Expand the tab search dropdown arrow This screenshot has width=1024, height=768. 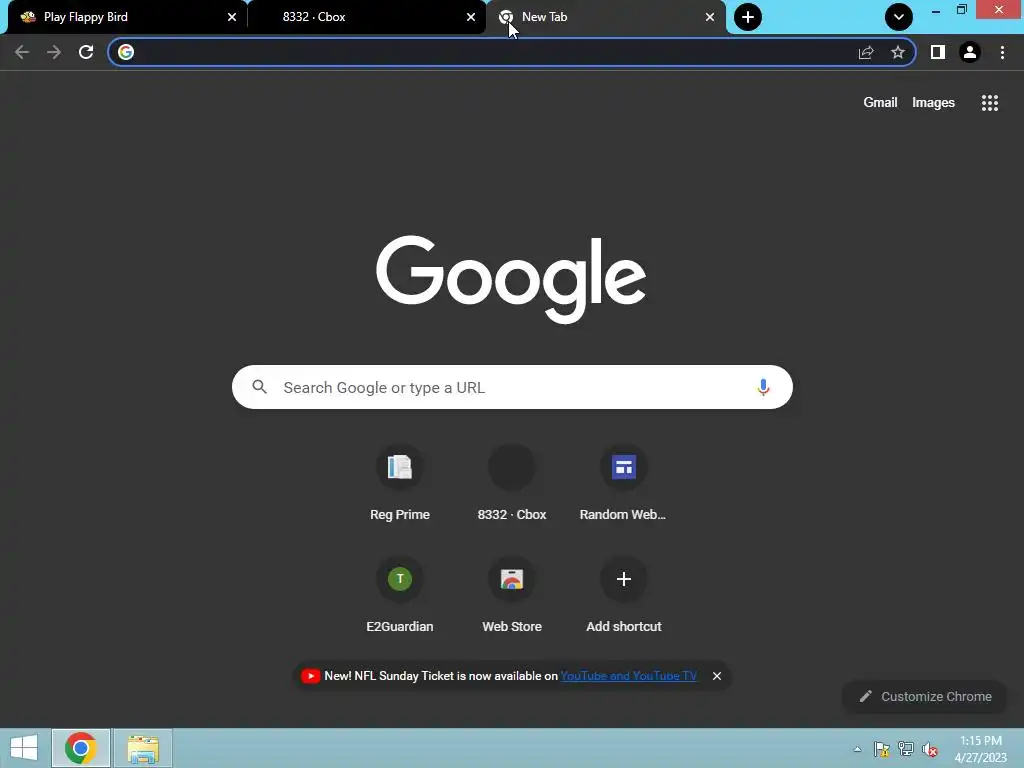(899, 17)
